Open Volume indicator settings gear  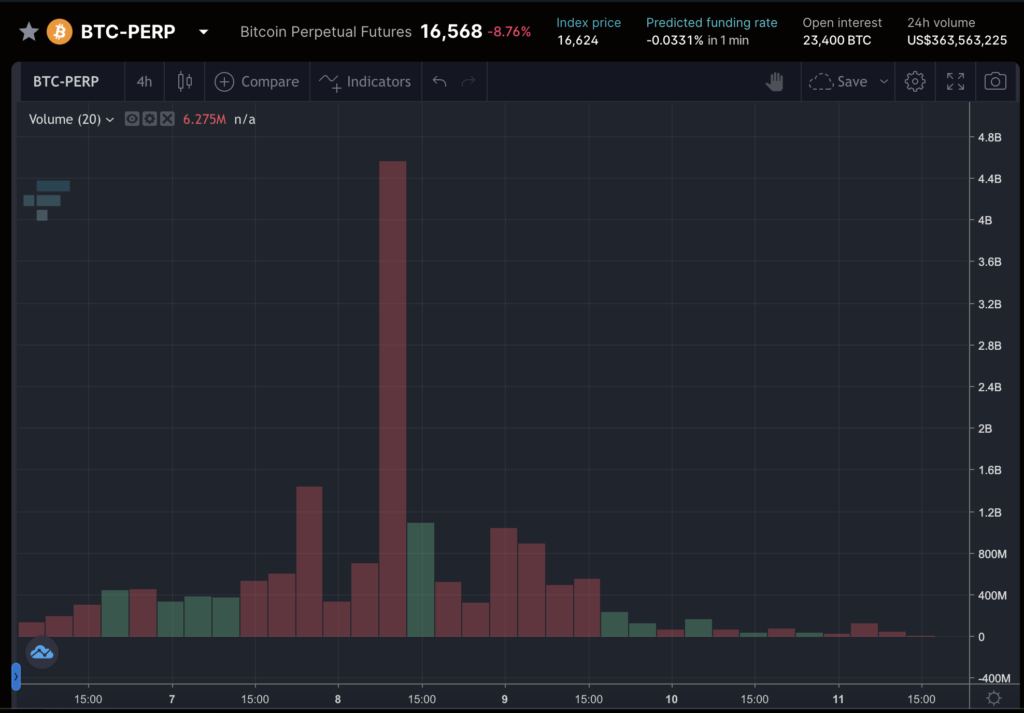tap(149, 119)
